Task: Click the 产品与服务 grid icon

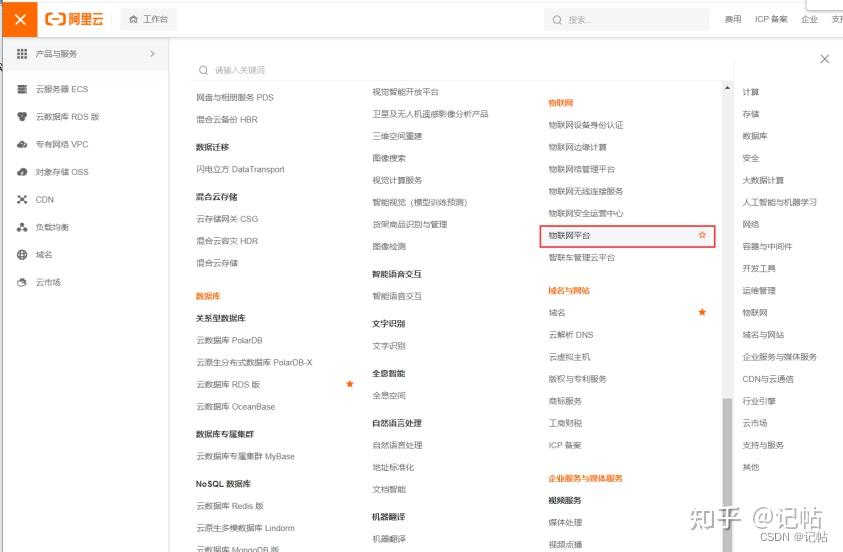Action: (x=22, y=54)
